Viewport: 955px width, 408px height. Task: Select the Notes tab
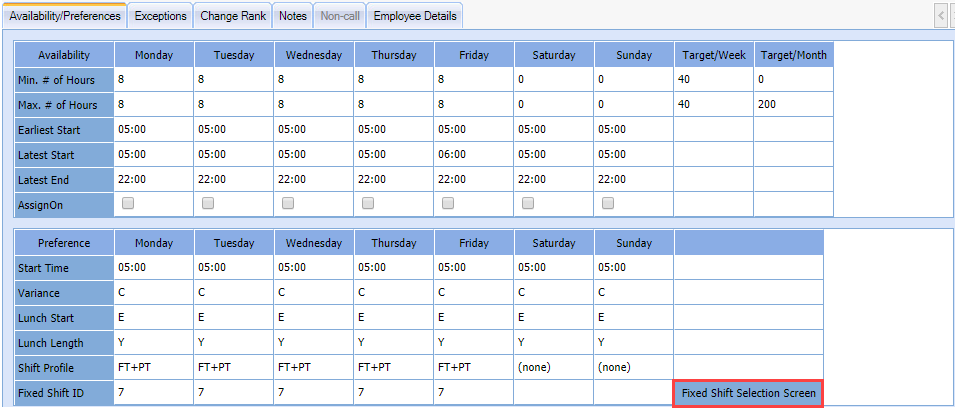click(x=293, y=16)
